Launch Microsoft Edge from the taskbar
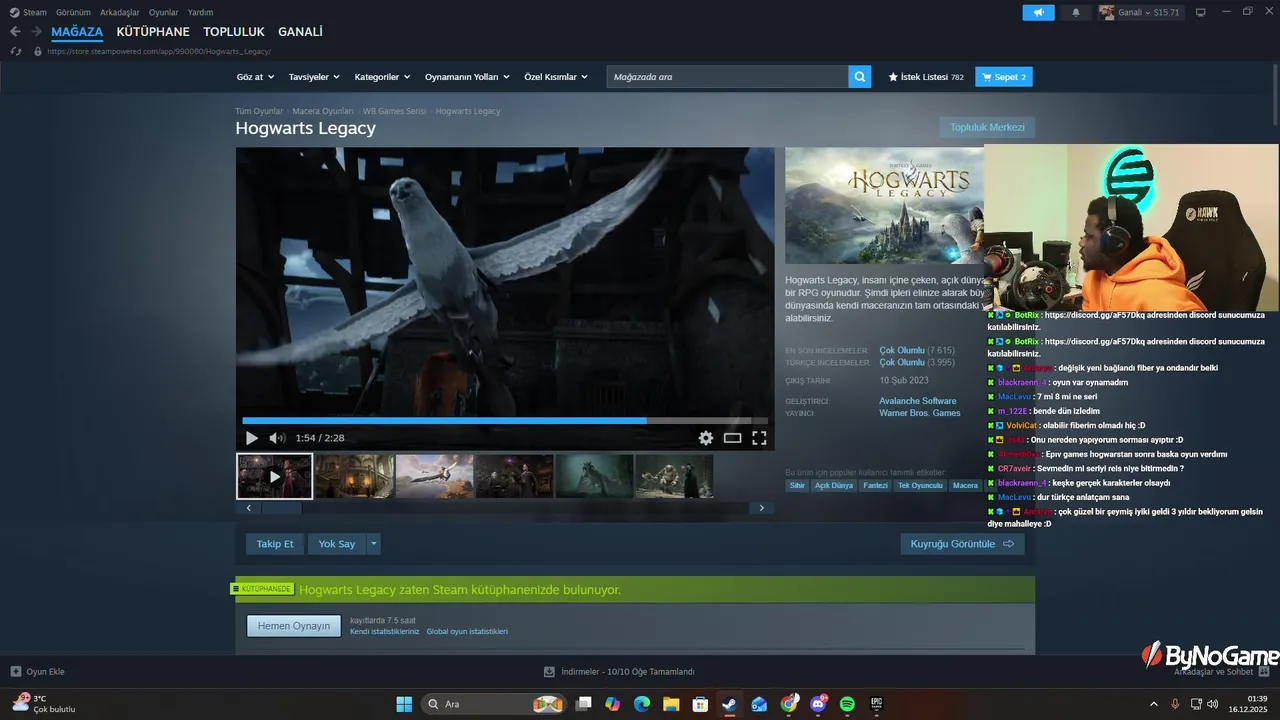This screenshot has width=1280, height=720. [x=642, y=704]
